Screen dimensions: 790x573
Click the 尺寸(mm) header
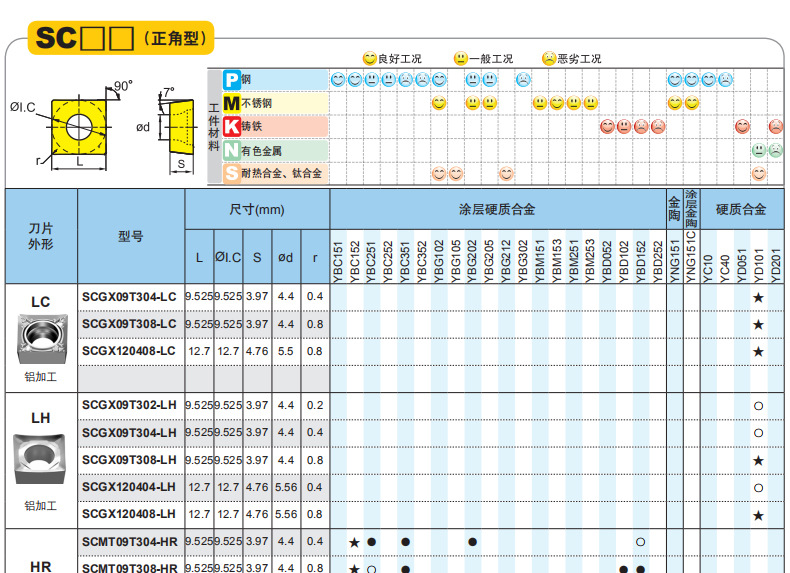click(x=257, y=209)
